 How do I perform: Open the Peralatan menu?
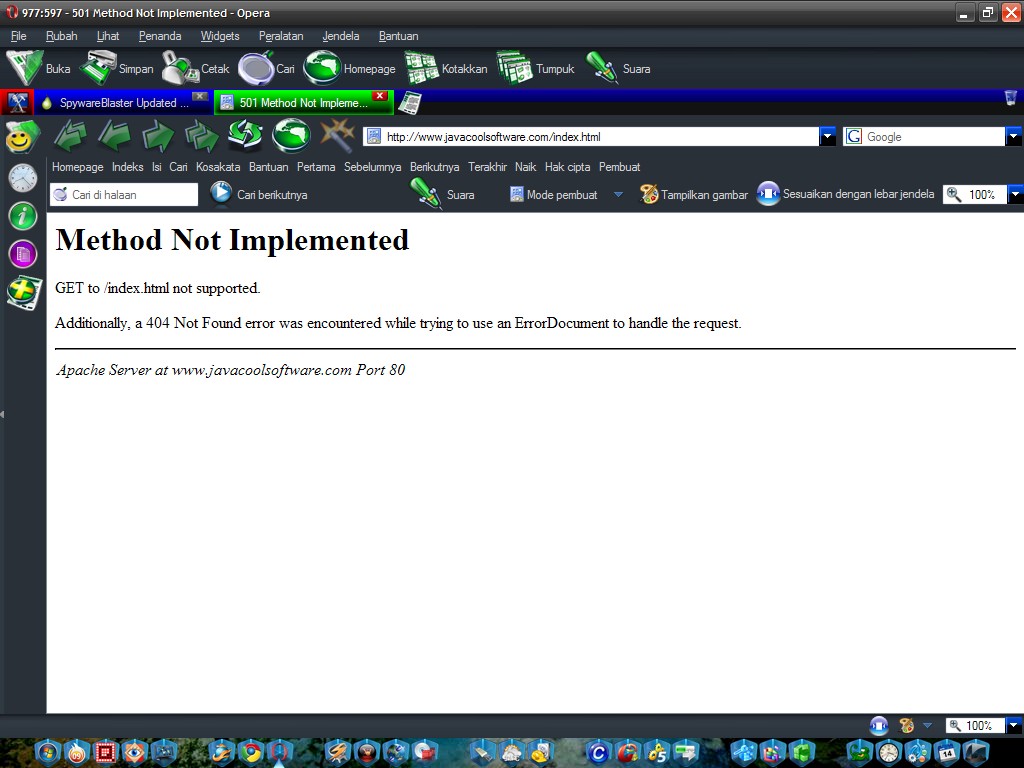click(281, 36)
